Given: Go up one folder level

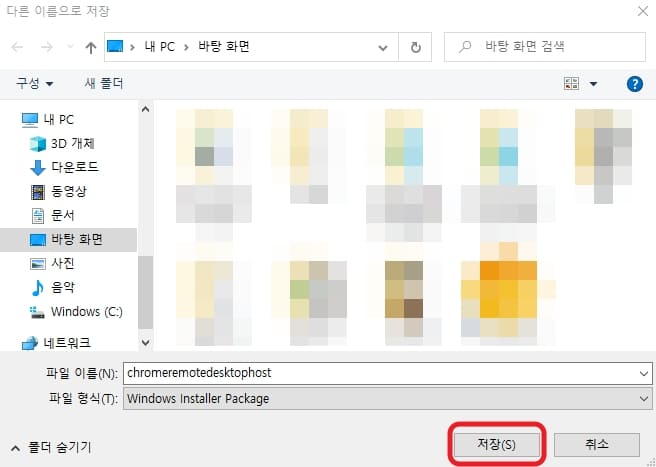Looking at the screenshot, I should click(90, 47).
